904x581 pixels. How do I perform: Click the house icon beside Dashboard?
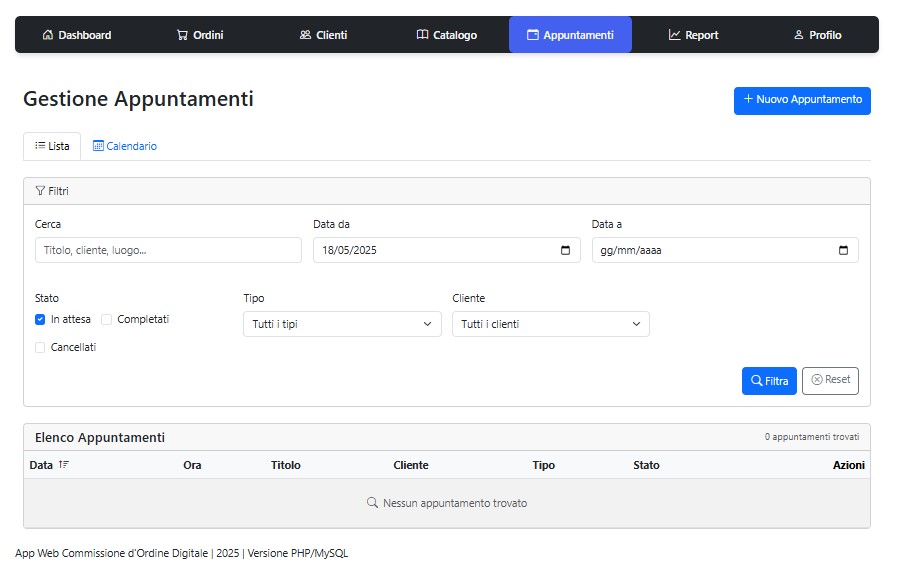(x=48, y=35)
